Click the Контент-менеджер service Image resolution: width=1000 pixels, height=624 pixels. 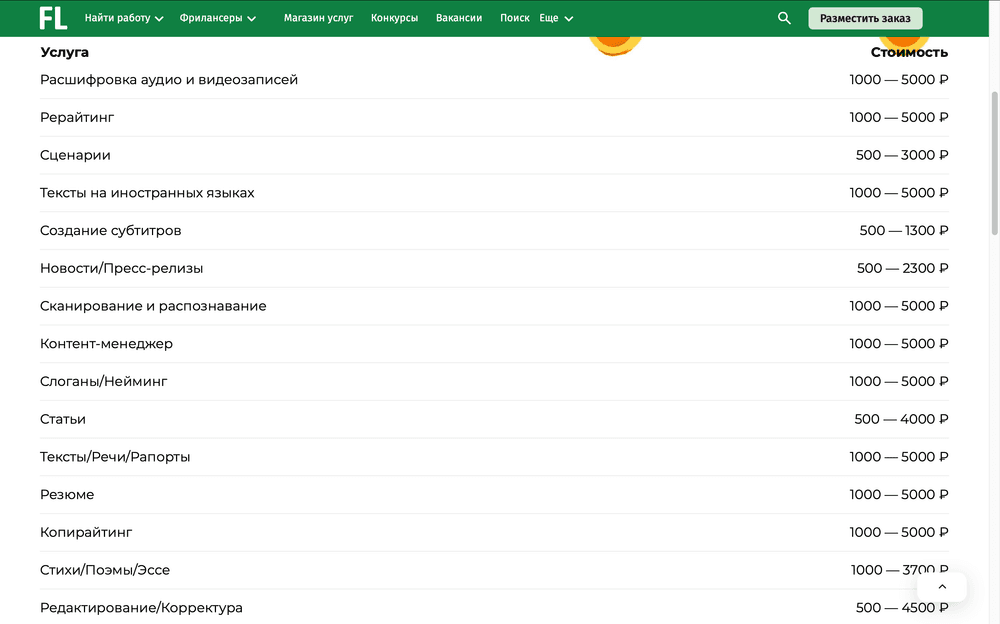point(106,343)
